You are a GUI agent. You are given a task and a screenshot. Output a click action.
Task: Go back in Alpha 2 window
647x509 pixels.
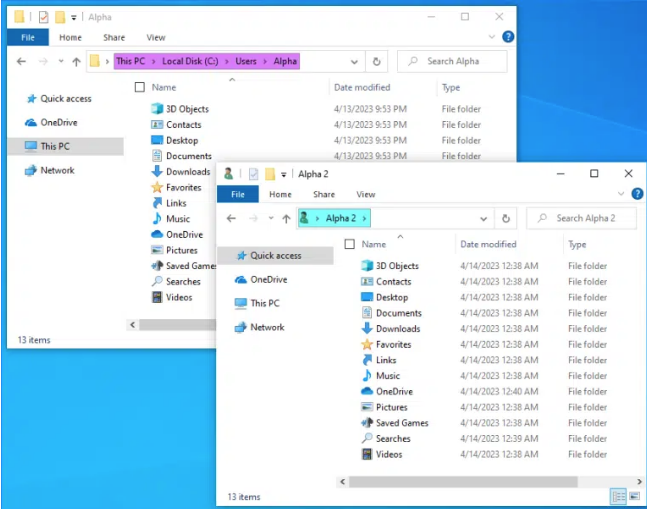(231, 219)
